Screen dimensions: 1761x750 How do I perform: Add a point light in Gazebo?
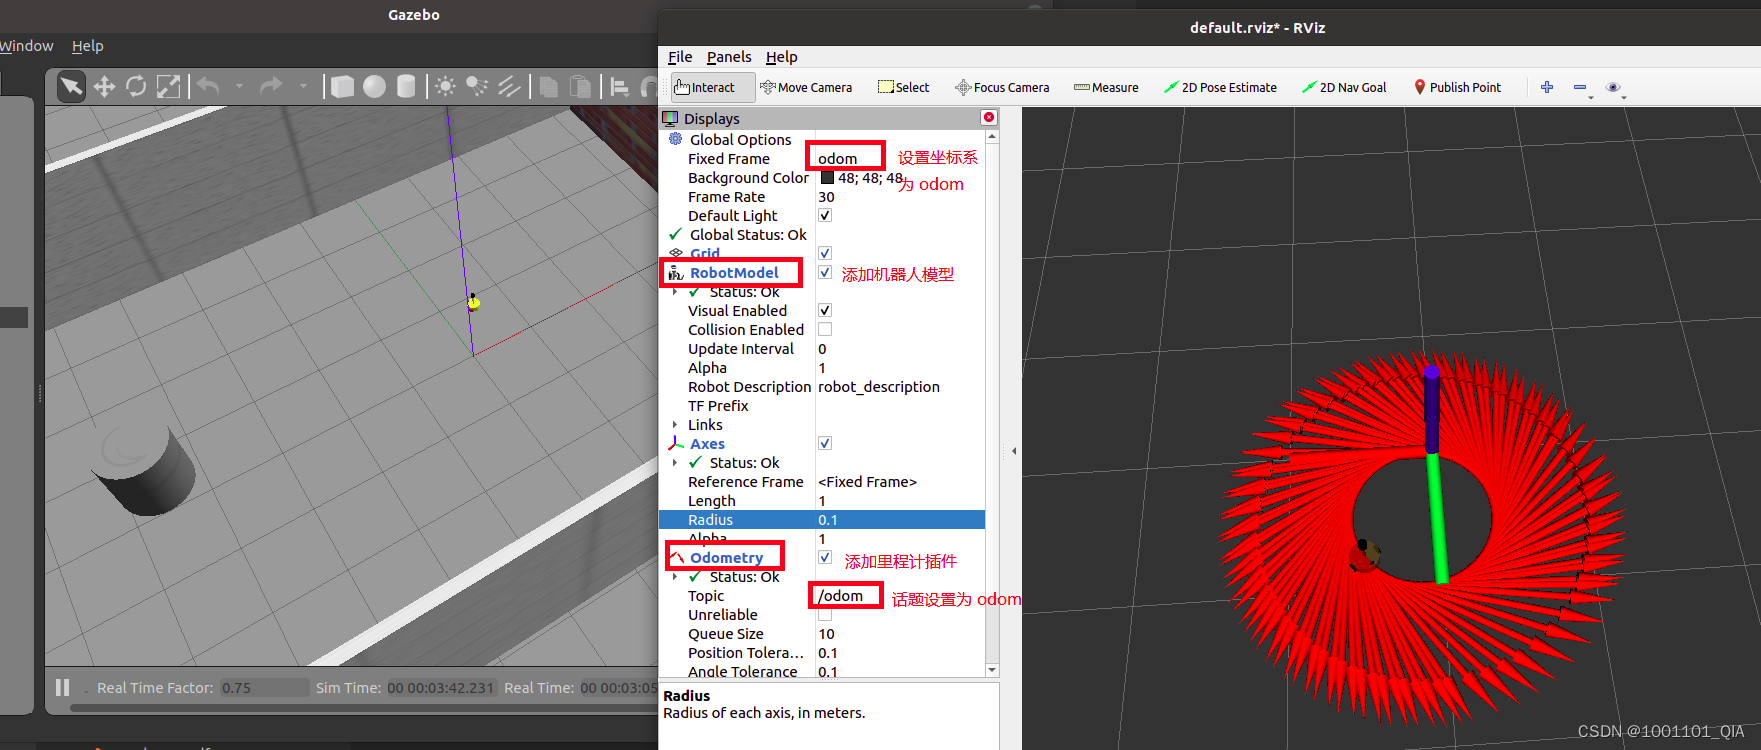(x=445, y=87)
